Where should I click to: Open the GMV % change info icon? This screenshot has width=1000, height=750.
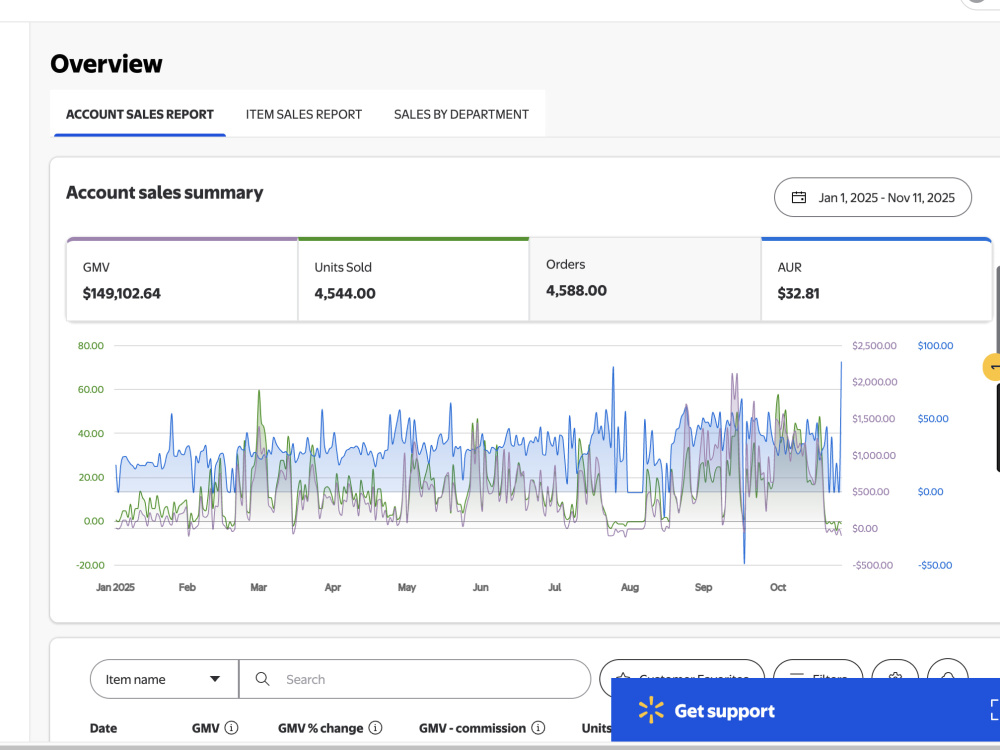(x=376, y=728)
